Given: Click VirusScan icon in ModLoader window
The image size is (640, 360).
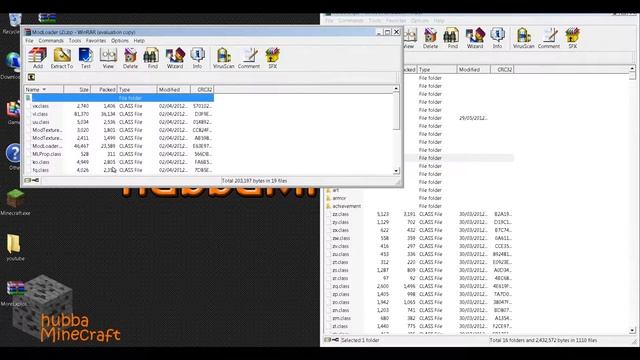Looking at the screenshot, I should pyautogui.click(x=224, y=58).
